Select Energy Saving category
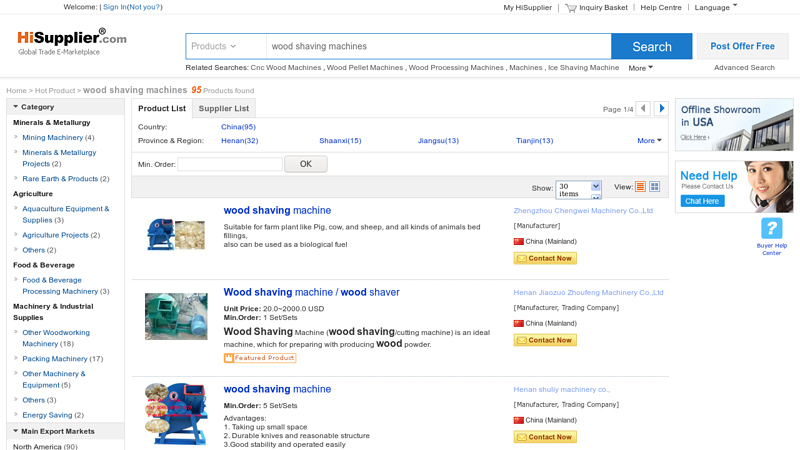 (47, 415)
